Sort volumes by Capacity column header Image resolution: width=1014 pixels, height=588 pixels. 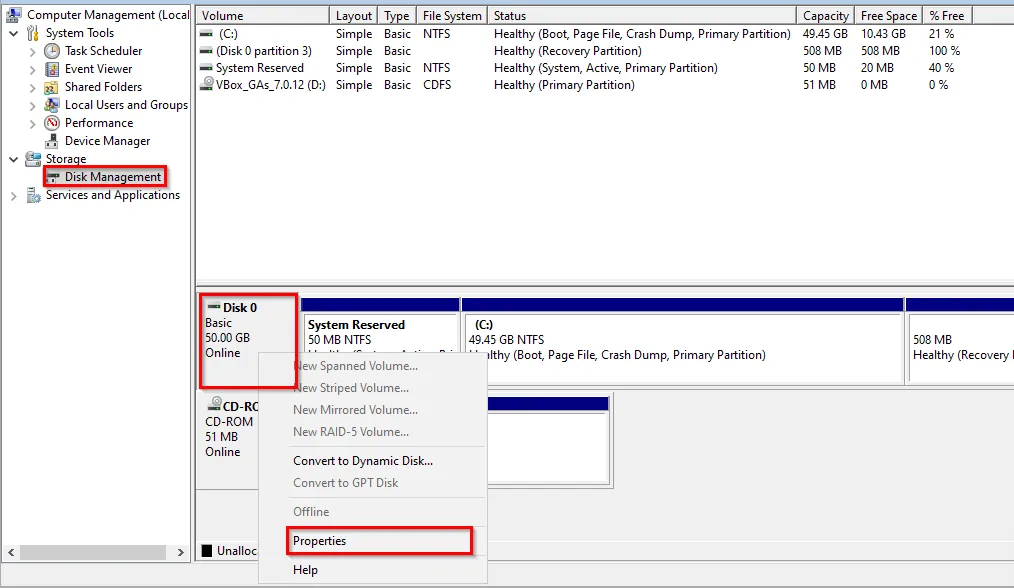tap(826, 16)
